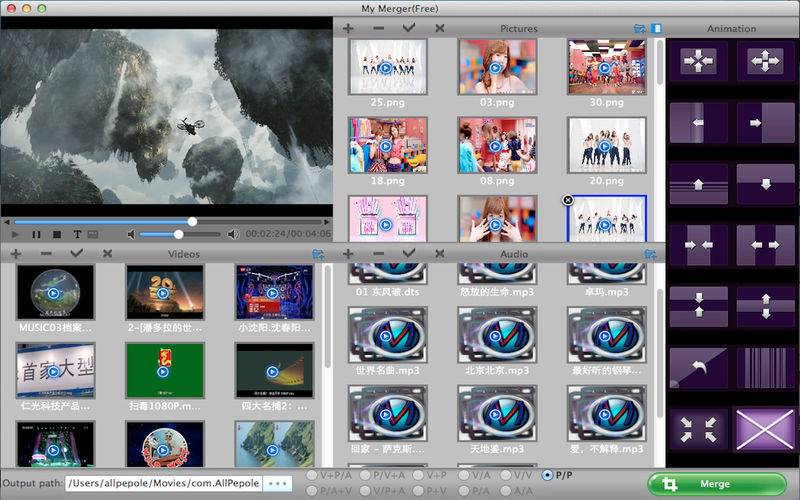The width and height of the screenshot is (800, 500).
Task: Remove the selected picture via its close badge
Action: pyautogui.click(x=567, y=200)
